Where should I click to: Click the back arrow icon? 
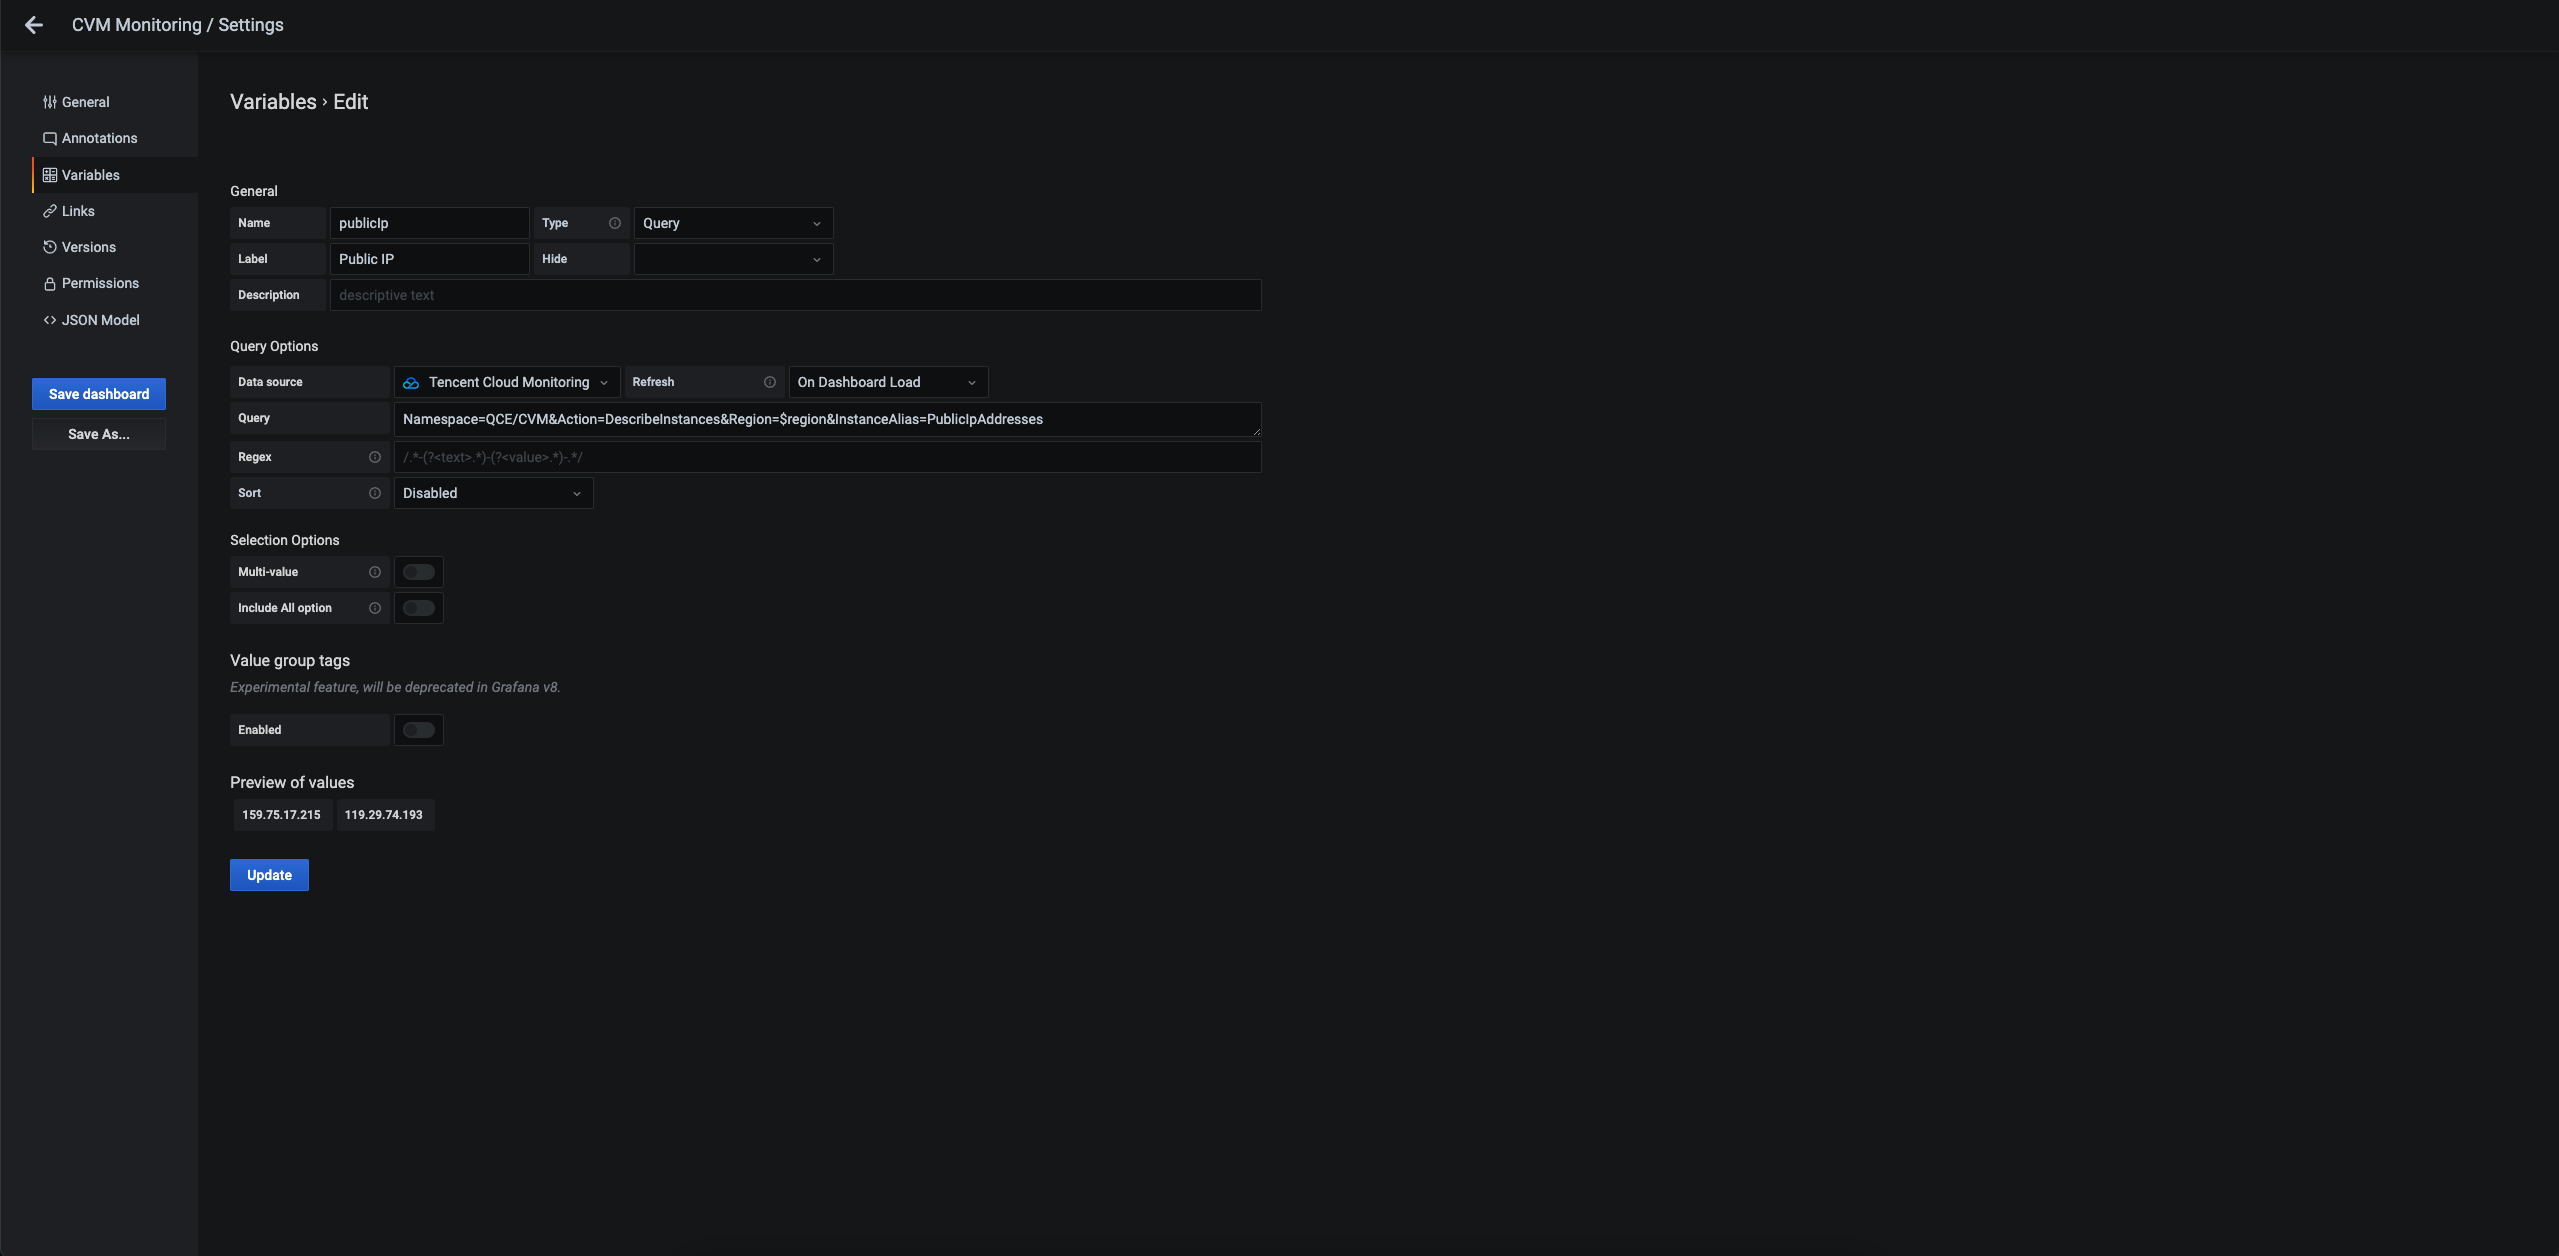[34, 25]
